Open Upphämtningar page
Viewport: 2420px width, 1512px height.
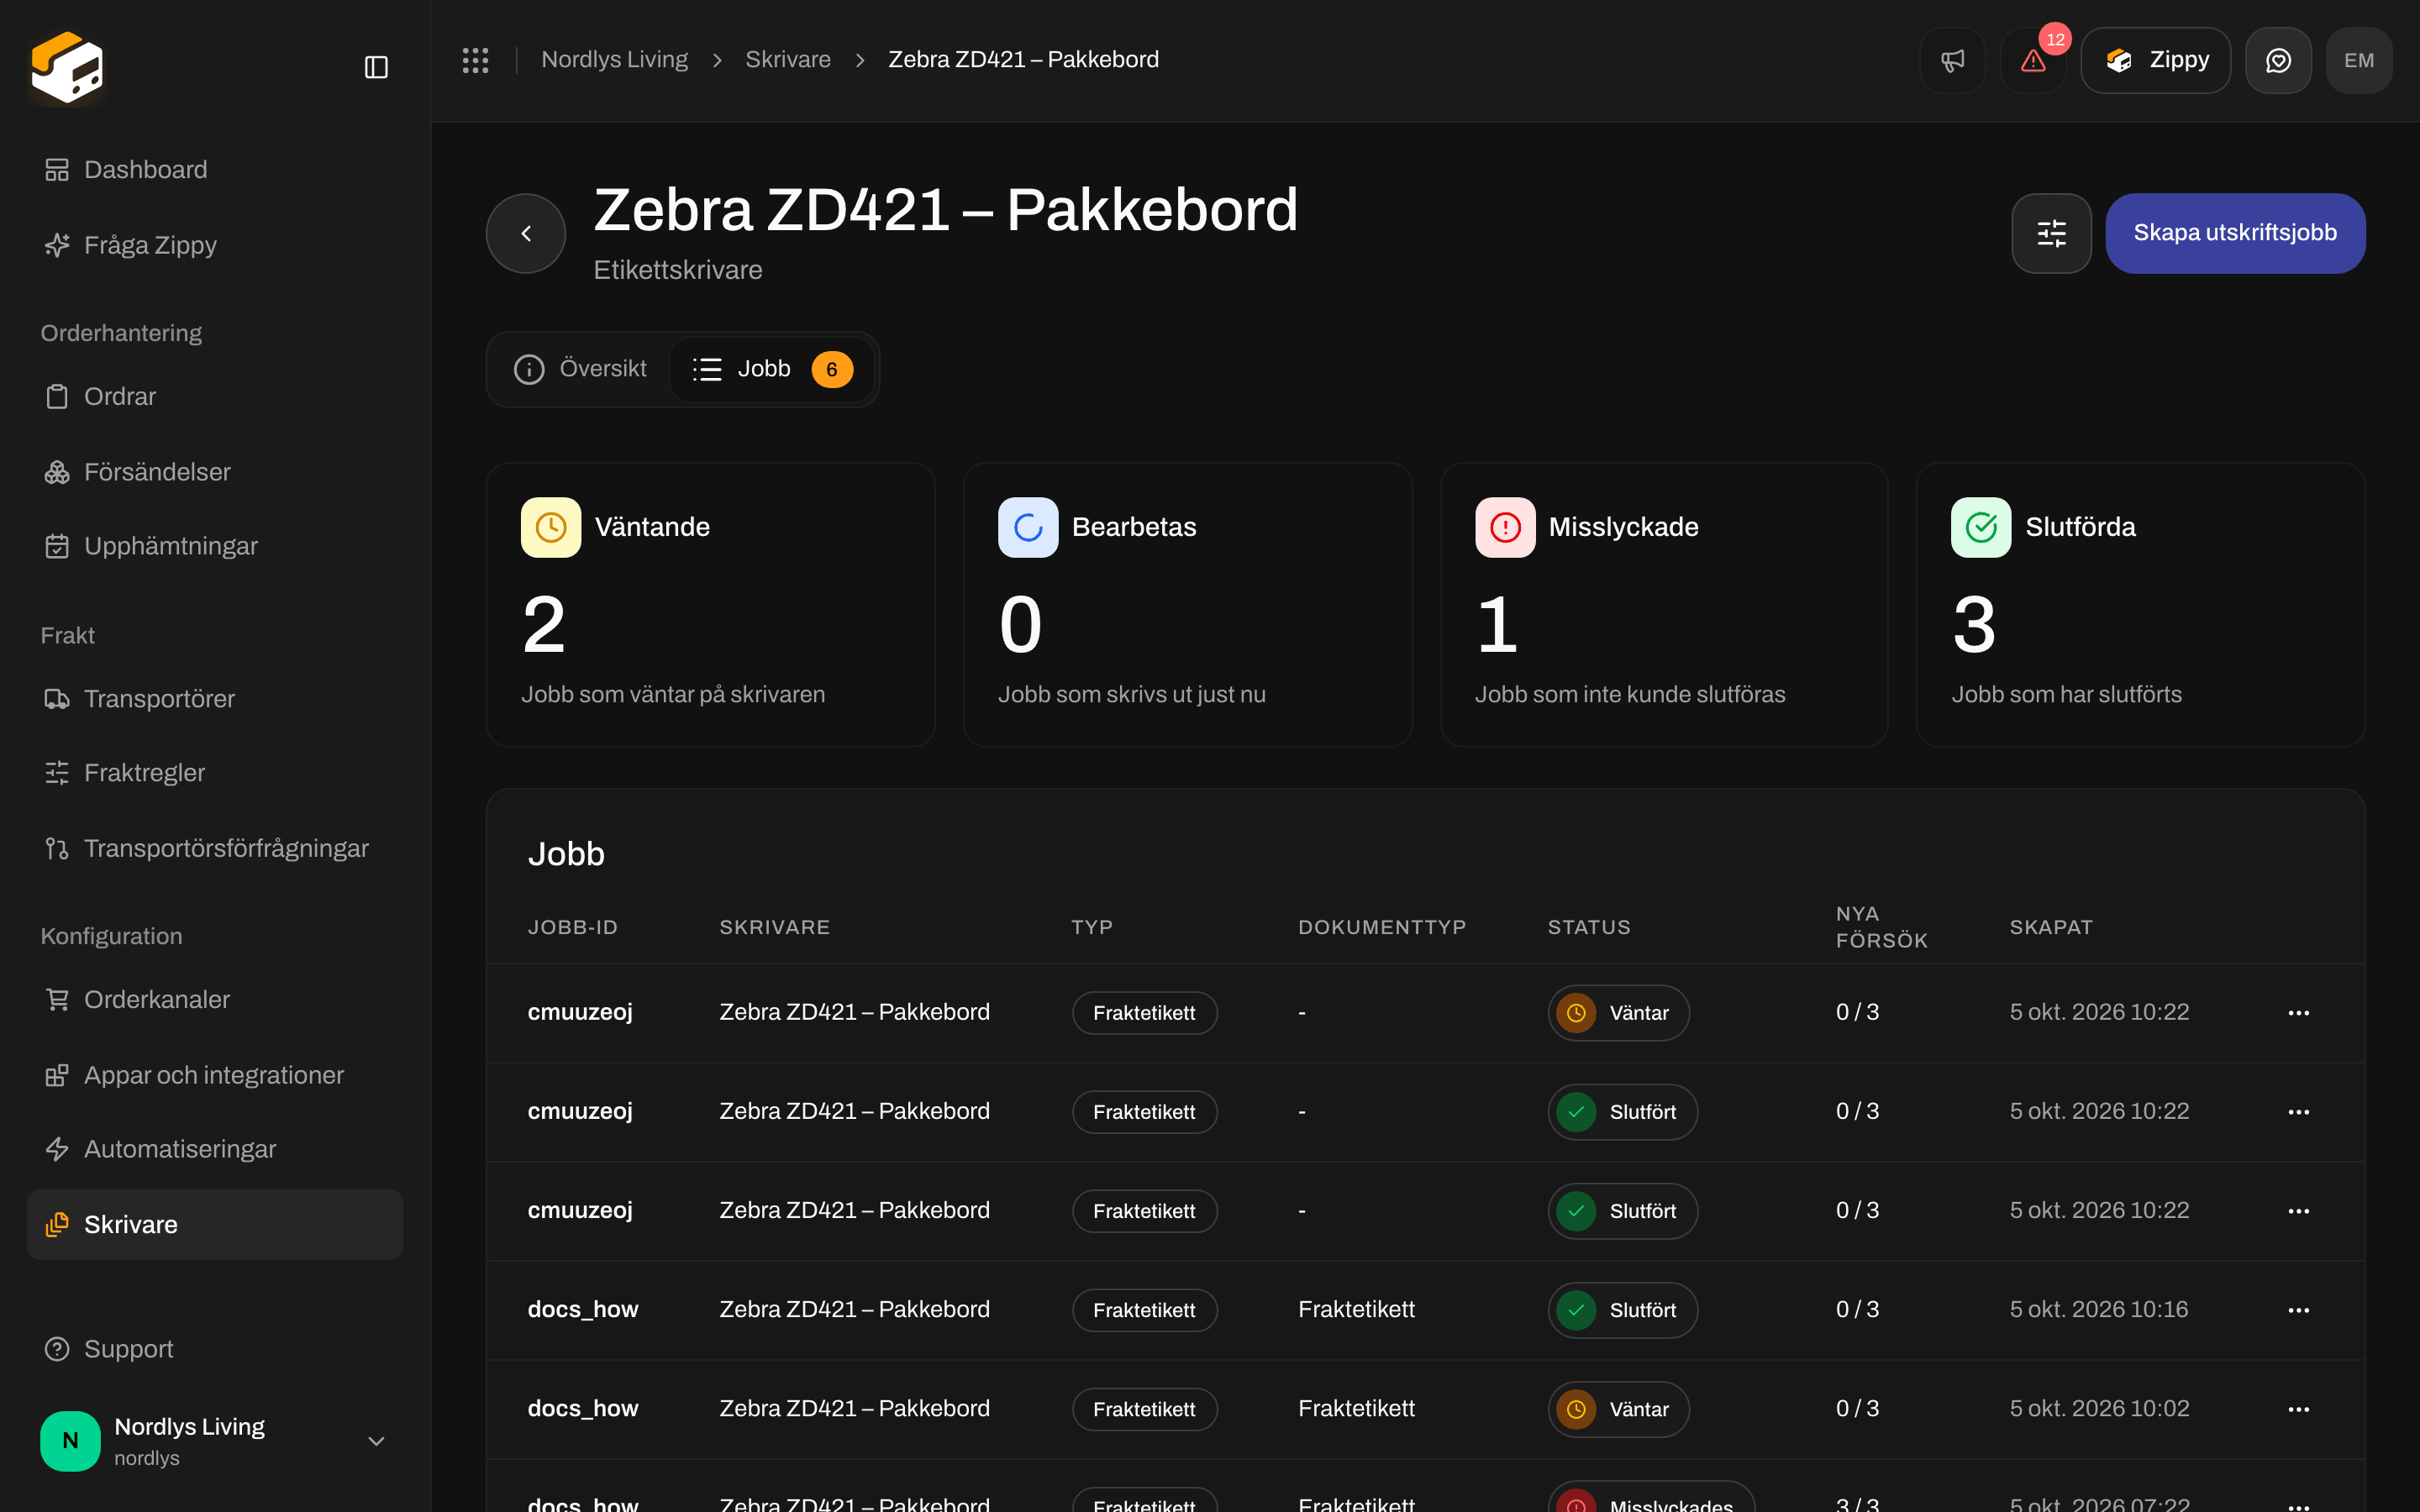click(x=215, y=546)
